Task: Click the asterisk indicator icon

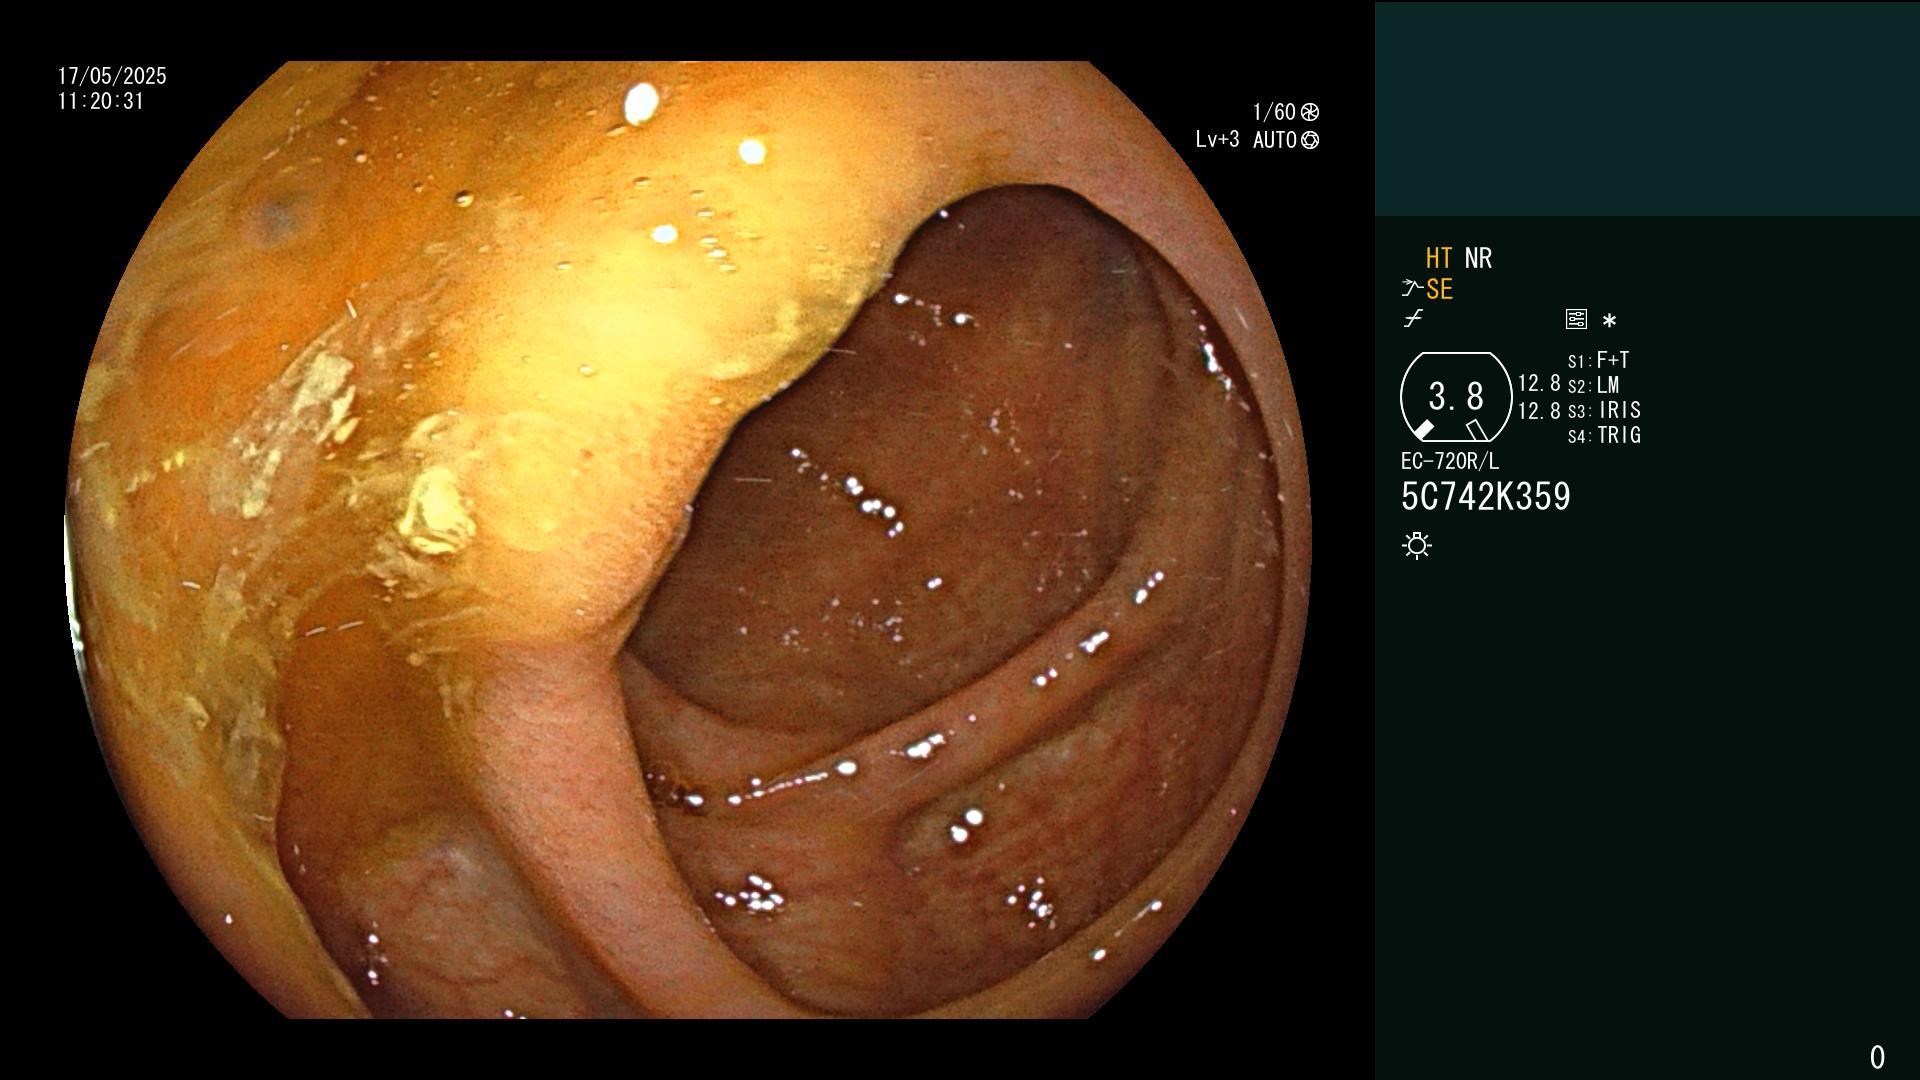Action: pos(1609,321)
